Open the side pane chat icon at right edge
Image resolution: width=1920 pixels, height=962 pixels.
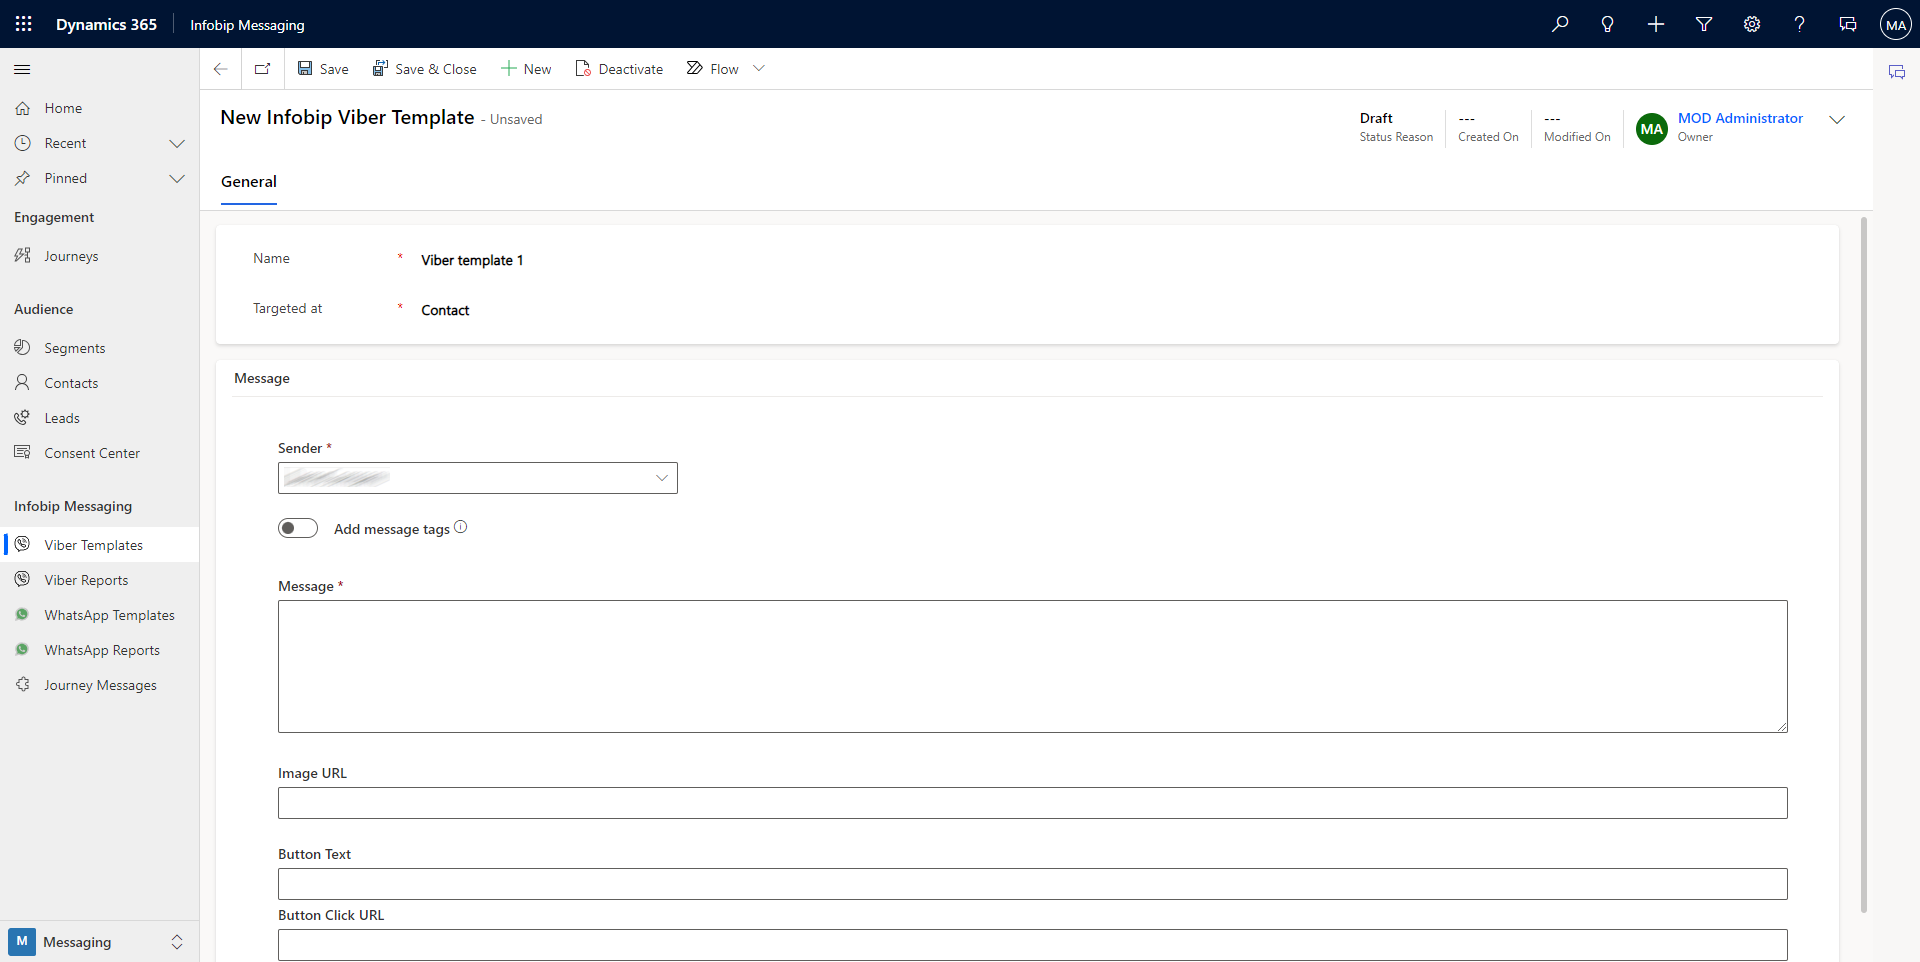coord(1897,72)
